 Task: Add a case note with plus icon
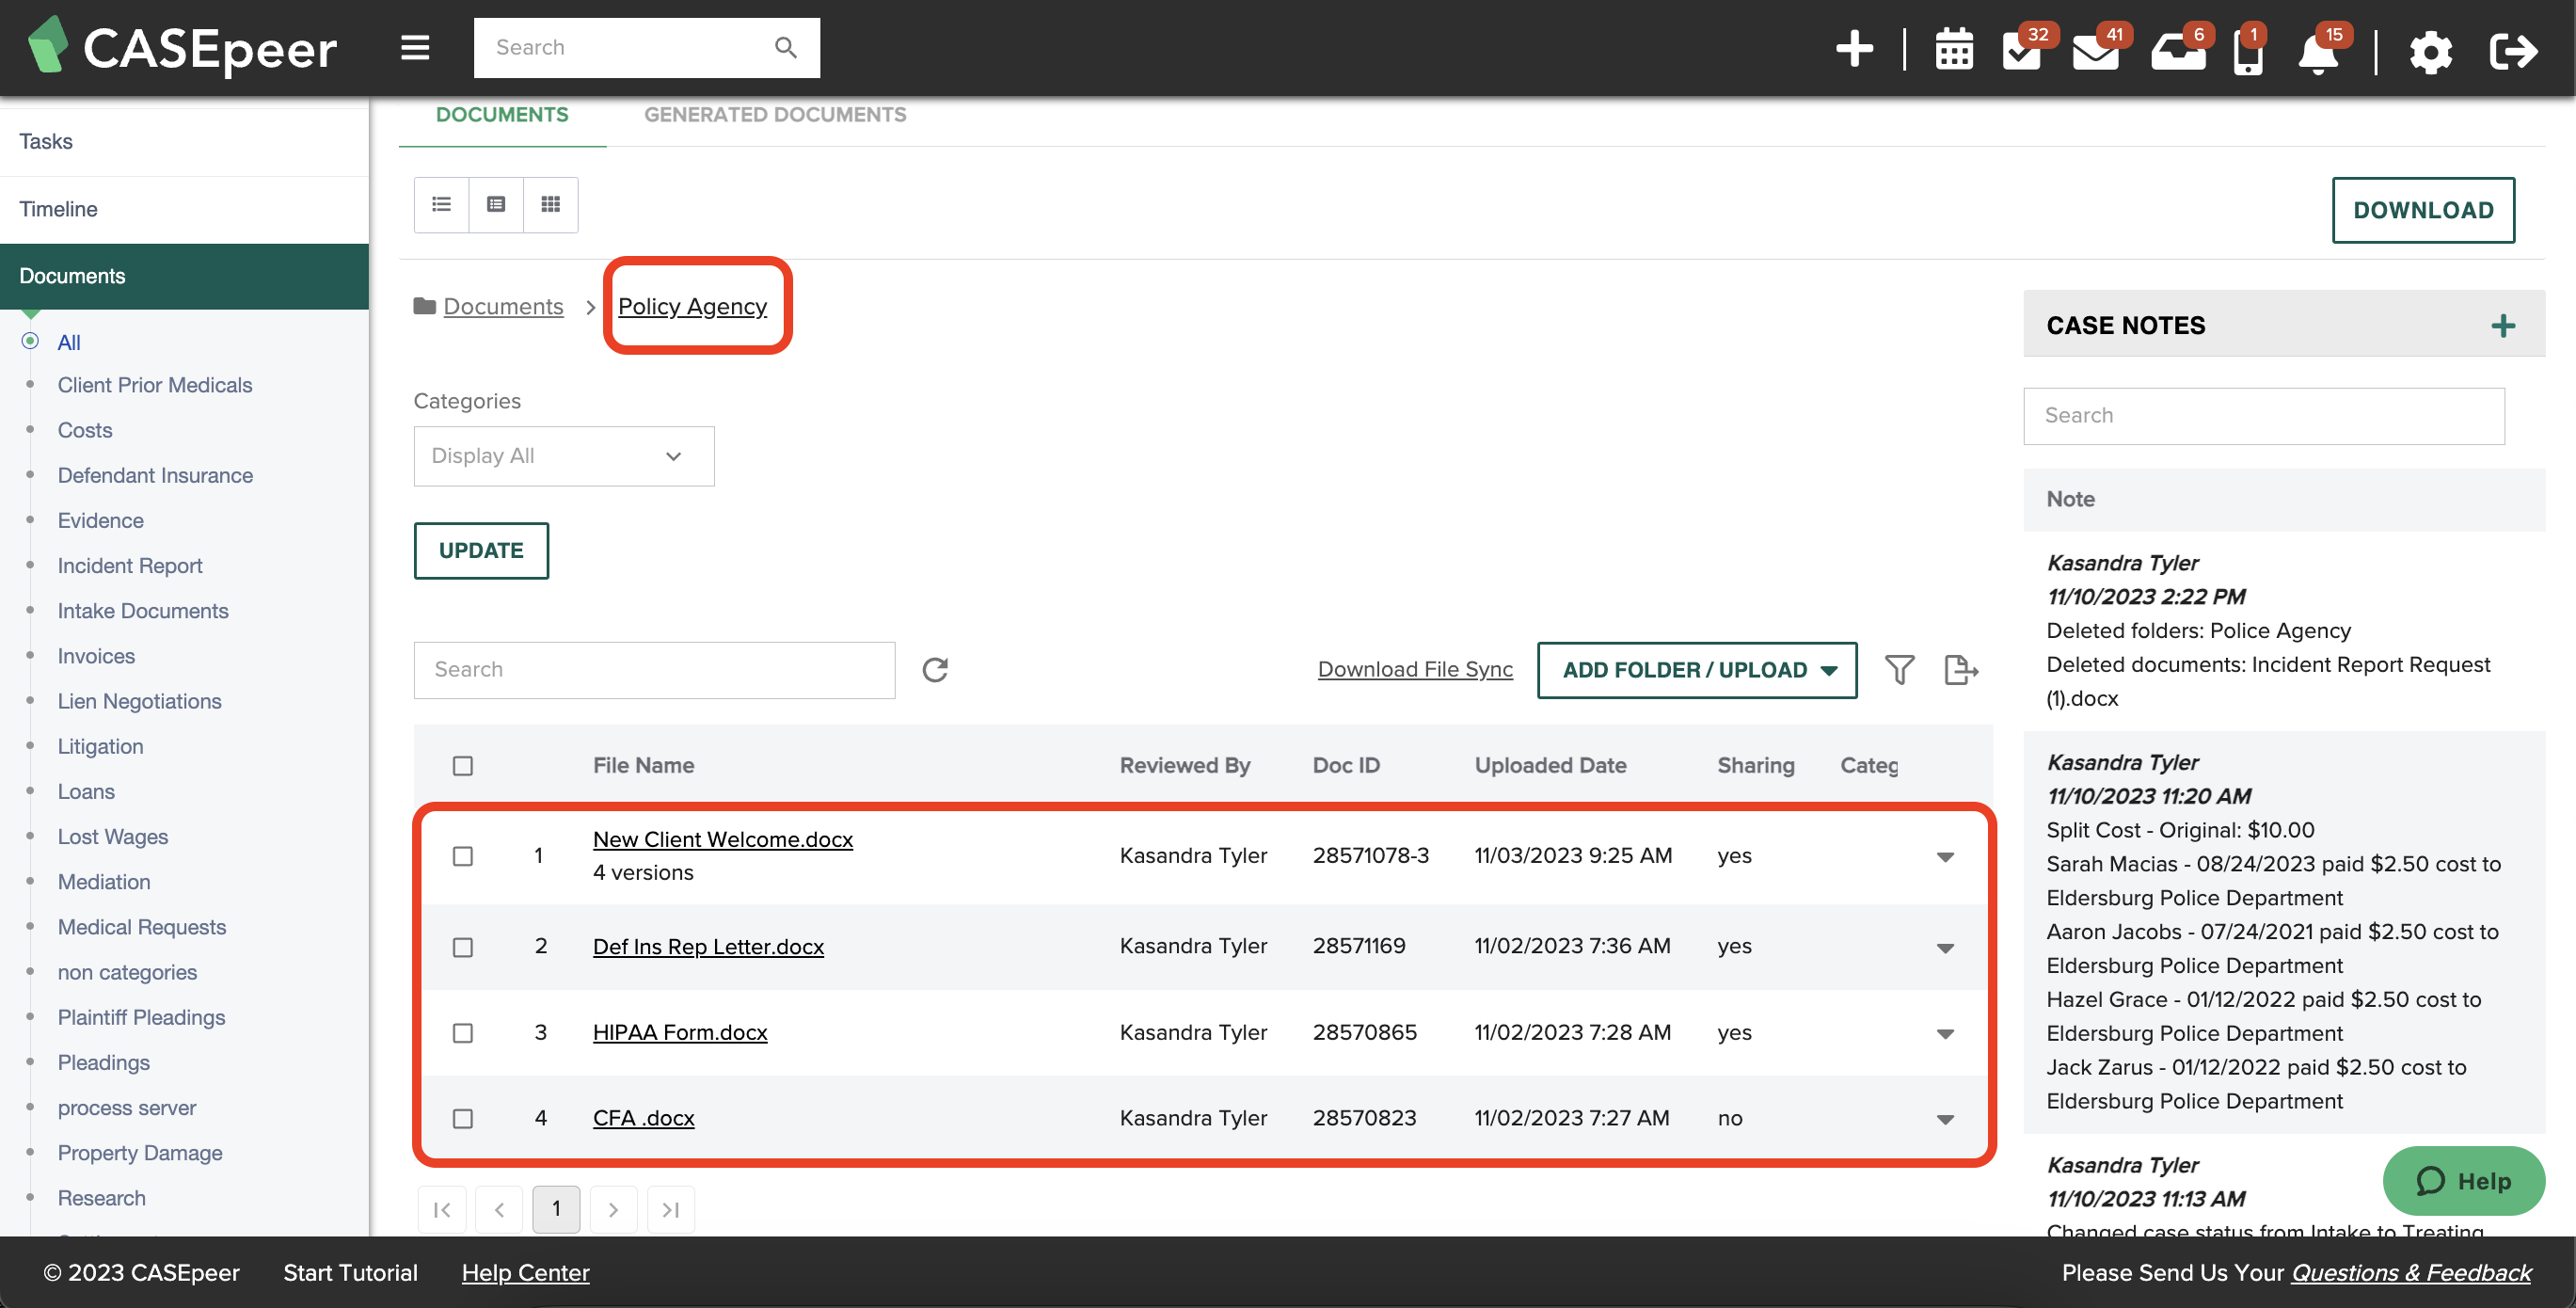[x=2502, y=325]
